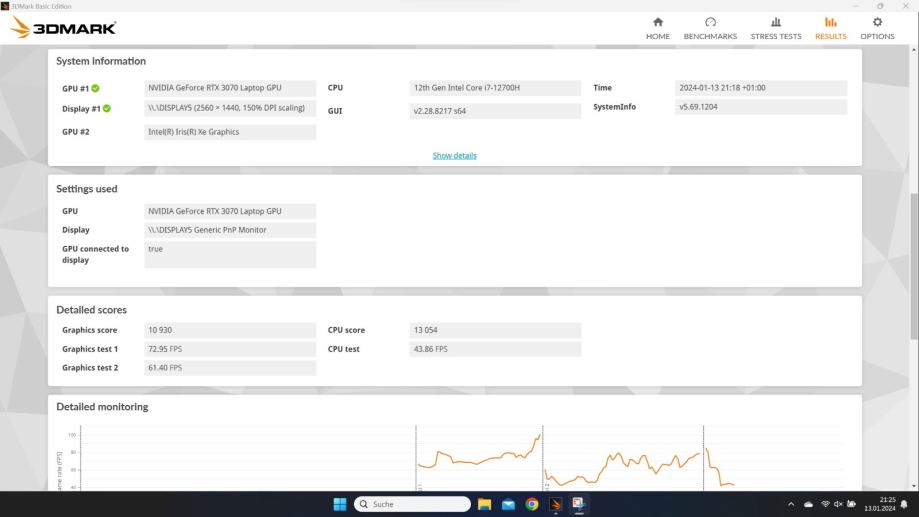Click the 3DMark logo
This screenshot has width=919, height=517.
pos(63,28)
